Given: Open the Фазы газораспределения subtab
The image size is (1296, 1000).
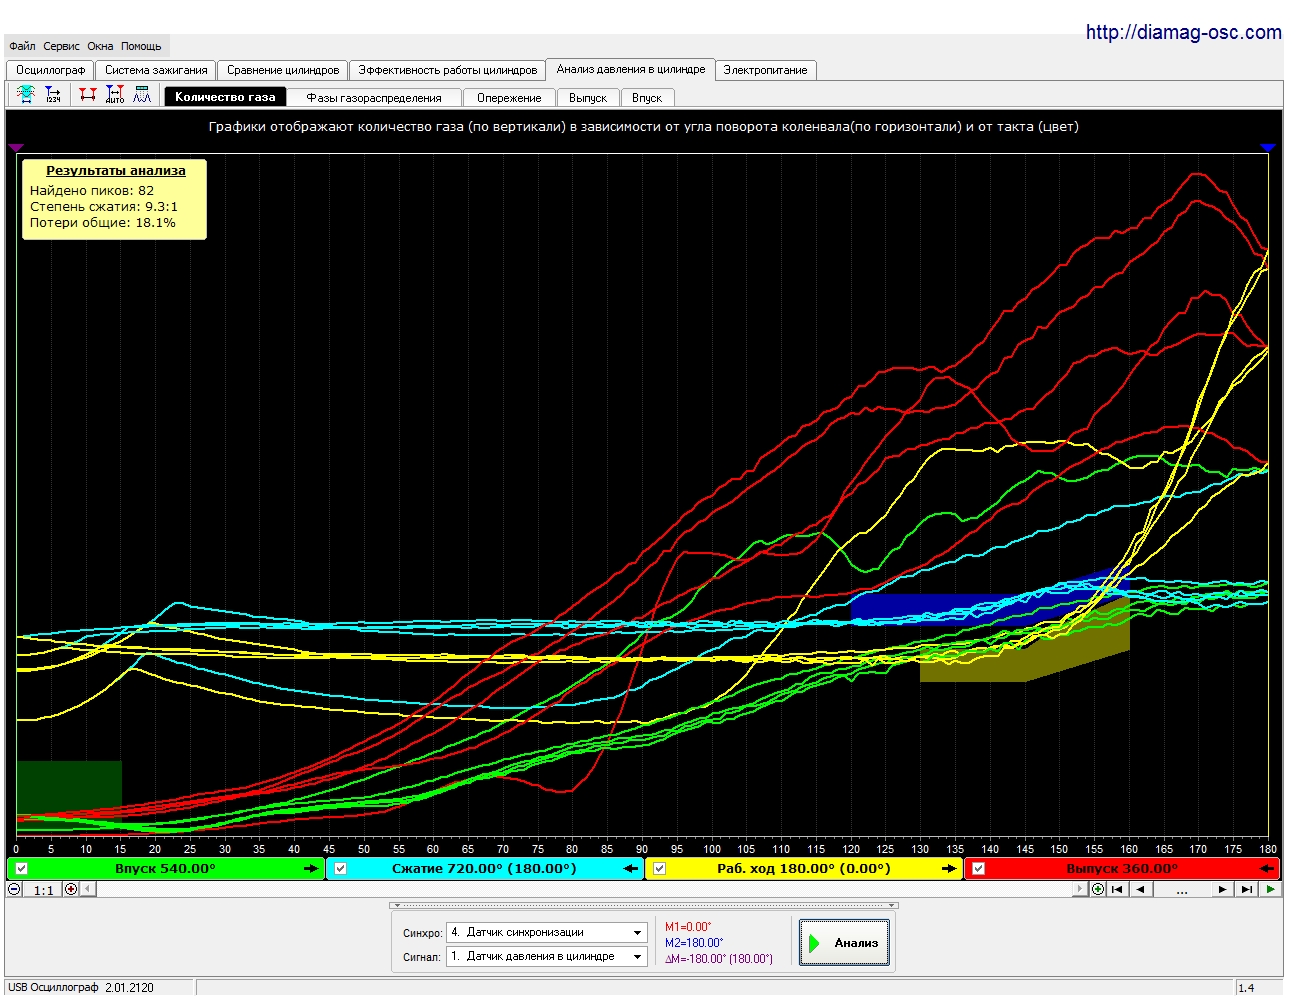Looking at the screenshot, I should click(374, 98).
